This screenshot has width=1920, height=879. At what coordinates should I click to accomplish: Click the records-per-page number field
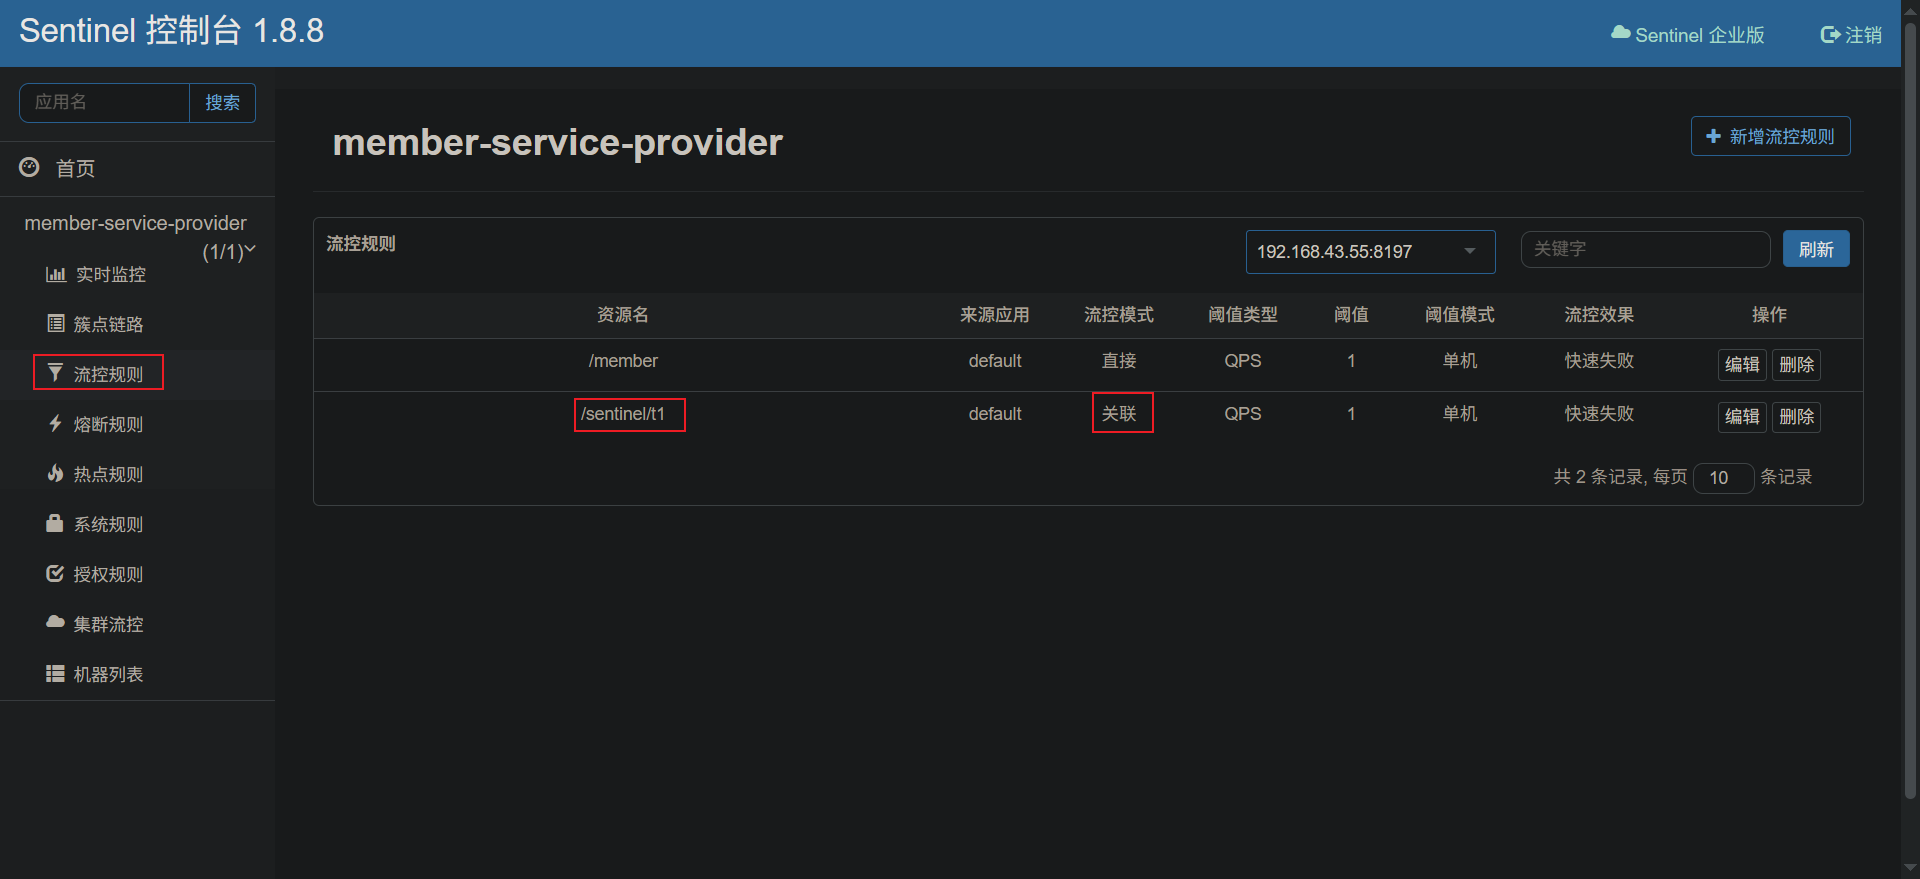click(x=1722, y=478)
